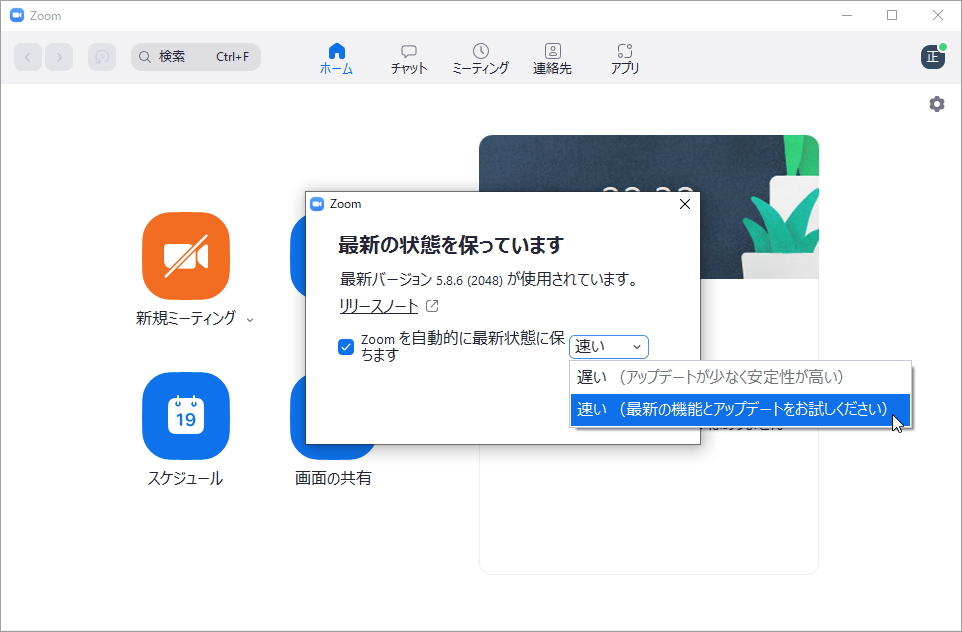Open the スケジュール calendar icon
This screenshot has width=962, height=632.
[186, 416]
